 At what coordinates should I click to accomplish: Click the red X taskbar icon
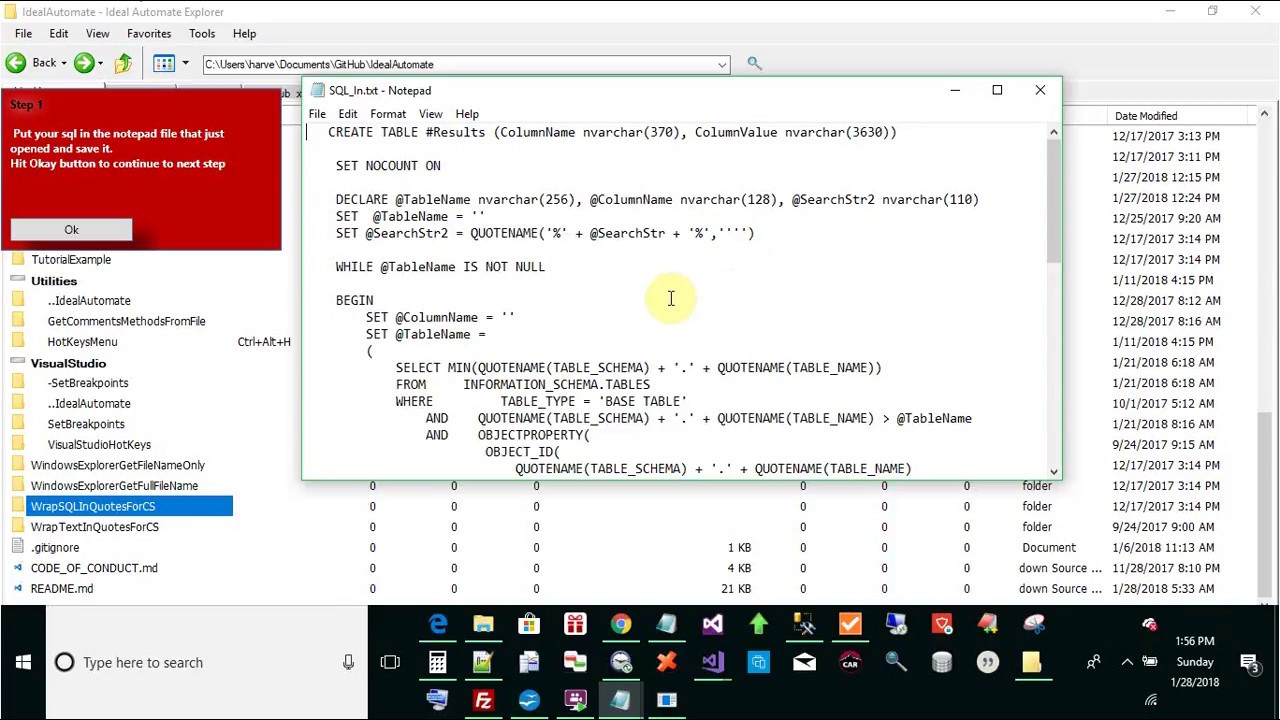click(666, 663)
